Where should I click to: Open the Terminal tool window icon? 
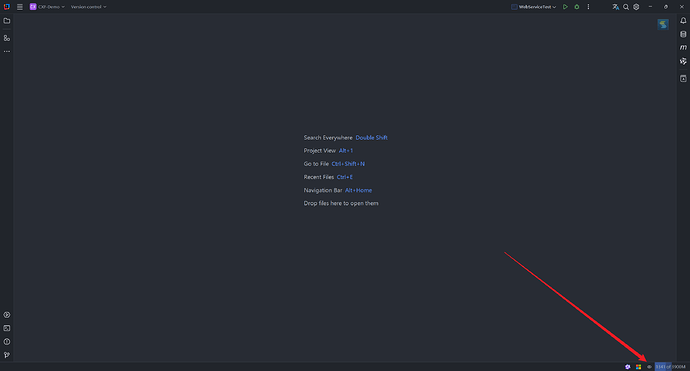[7, 328]
